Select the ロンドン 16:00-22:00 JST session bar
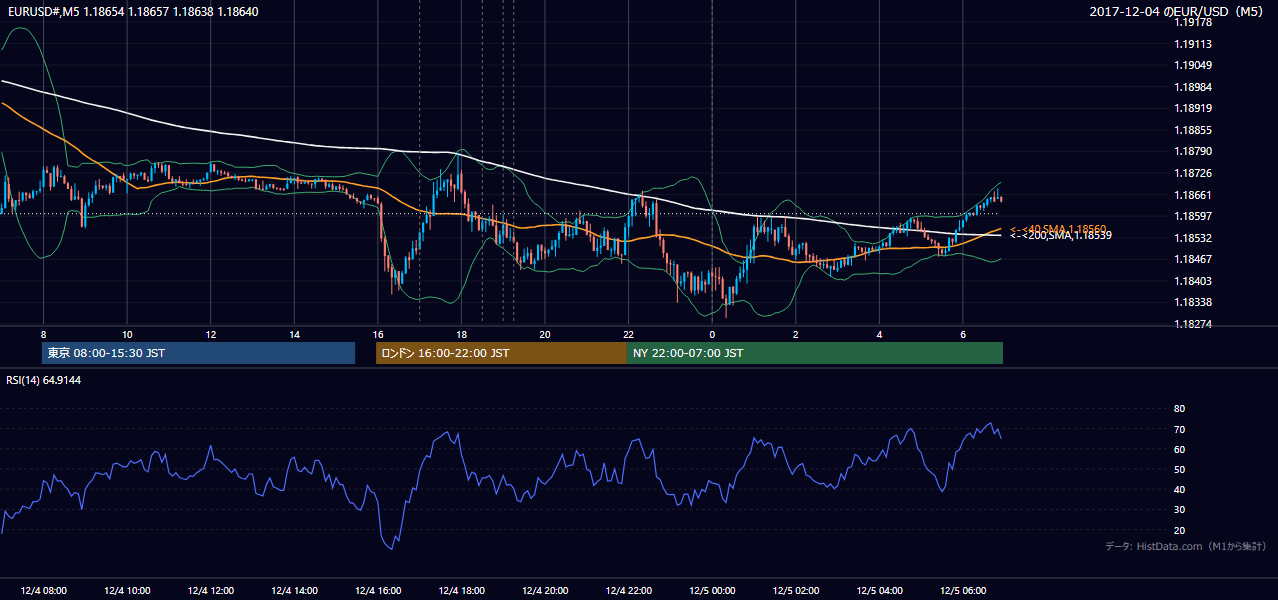The height and width of the screenshot is (600, 1278). [501, 353]
